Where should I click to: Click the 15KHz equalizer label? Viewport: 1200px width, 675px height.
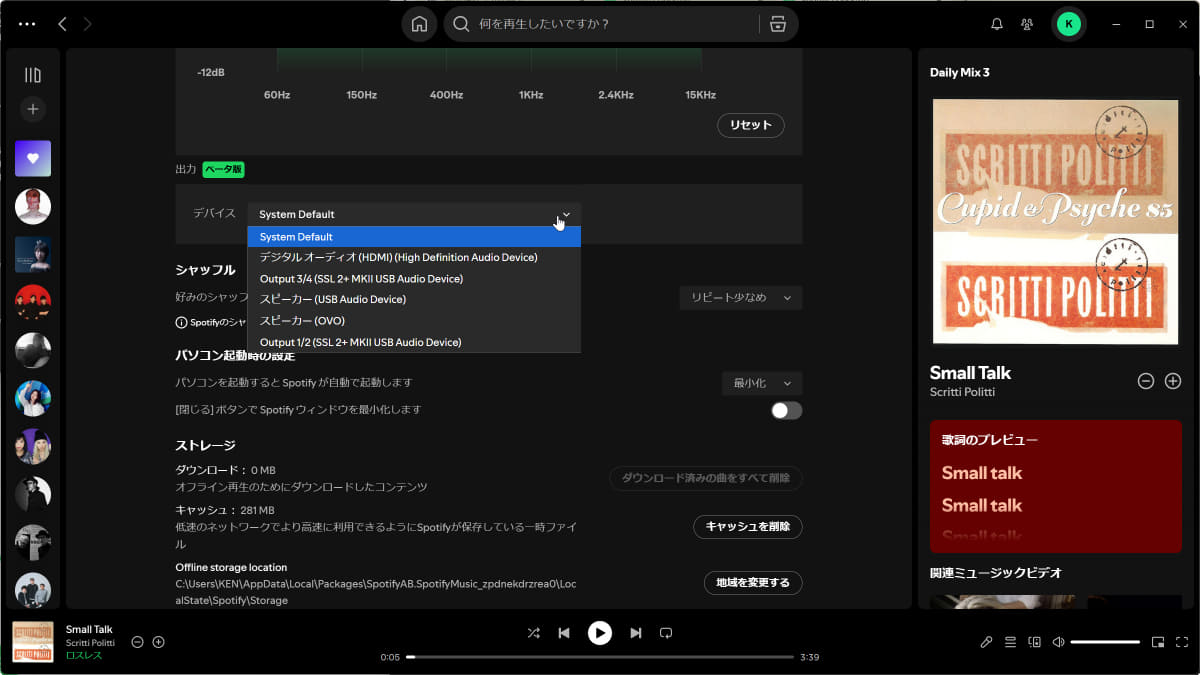click(x=700, y=95)
